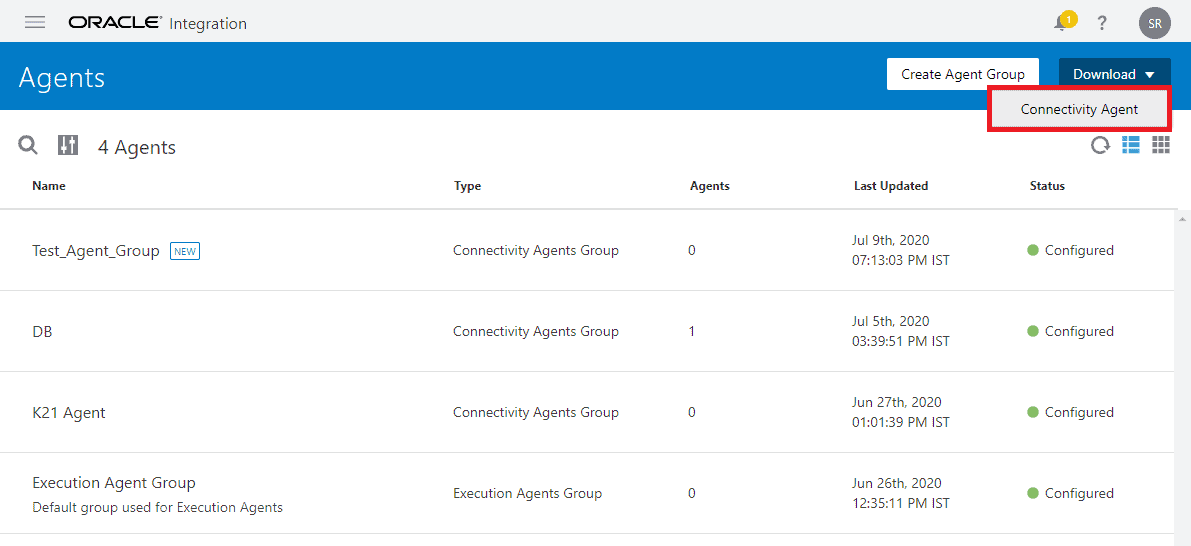Image resolution: width=1191 pixels, height=546 pixels.
Task: Click the Jun 26th, 2020 timestamp
Action: [901, 494]
